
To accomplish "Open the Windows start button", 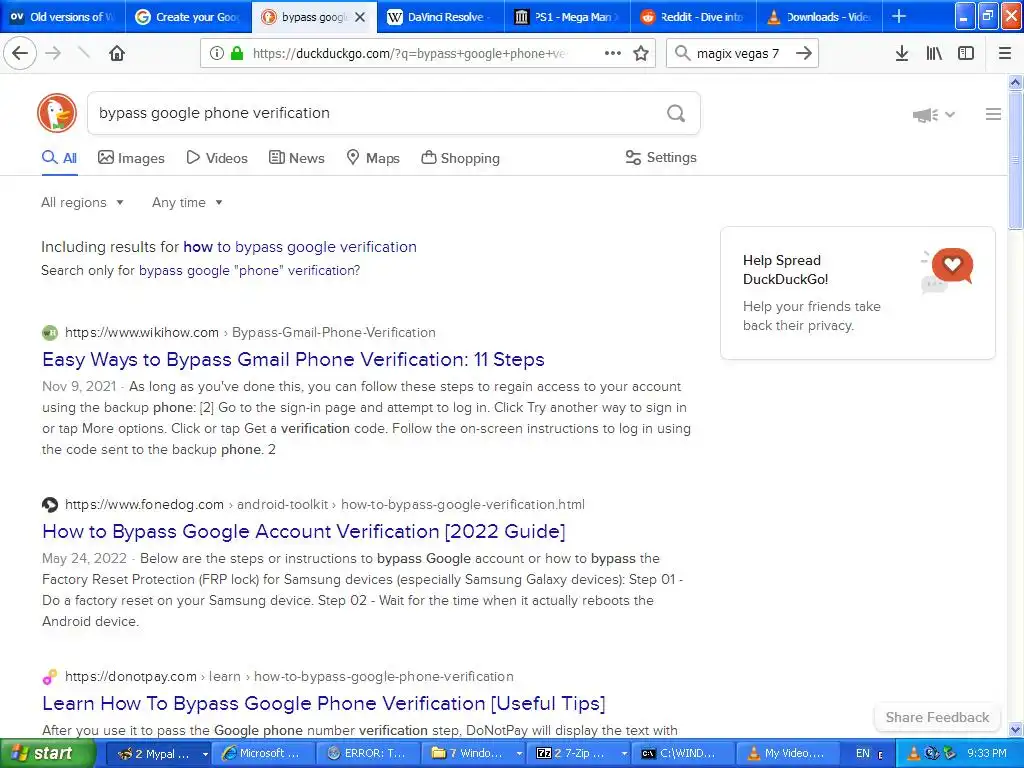I will click(x=47, y=753).
